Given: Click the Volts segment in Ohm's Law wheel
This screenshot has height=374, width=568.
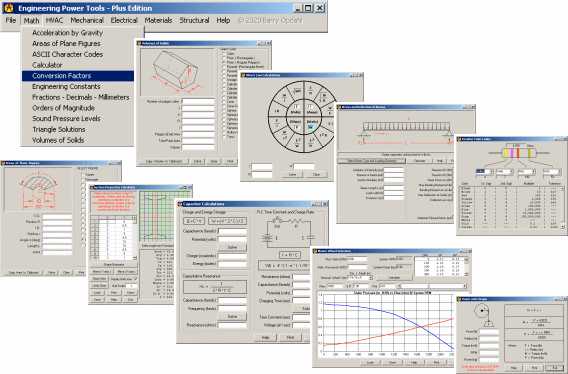Looking at the screenshot, I should (296, 108).
